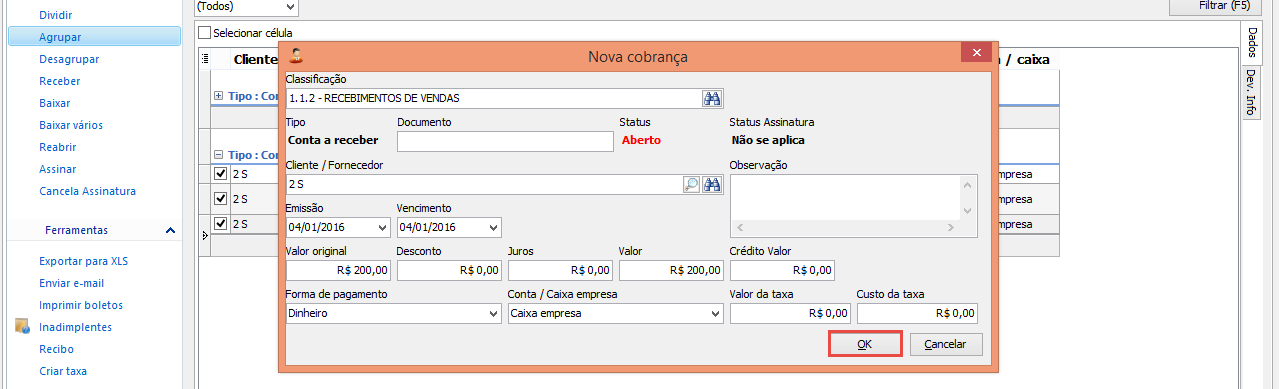Click Observação vertical scrollbar down arrow
This screenshot has height=389, width=1279.
click(x=968, y=211)
